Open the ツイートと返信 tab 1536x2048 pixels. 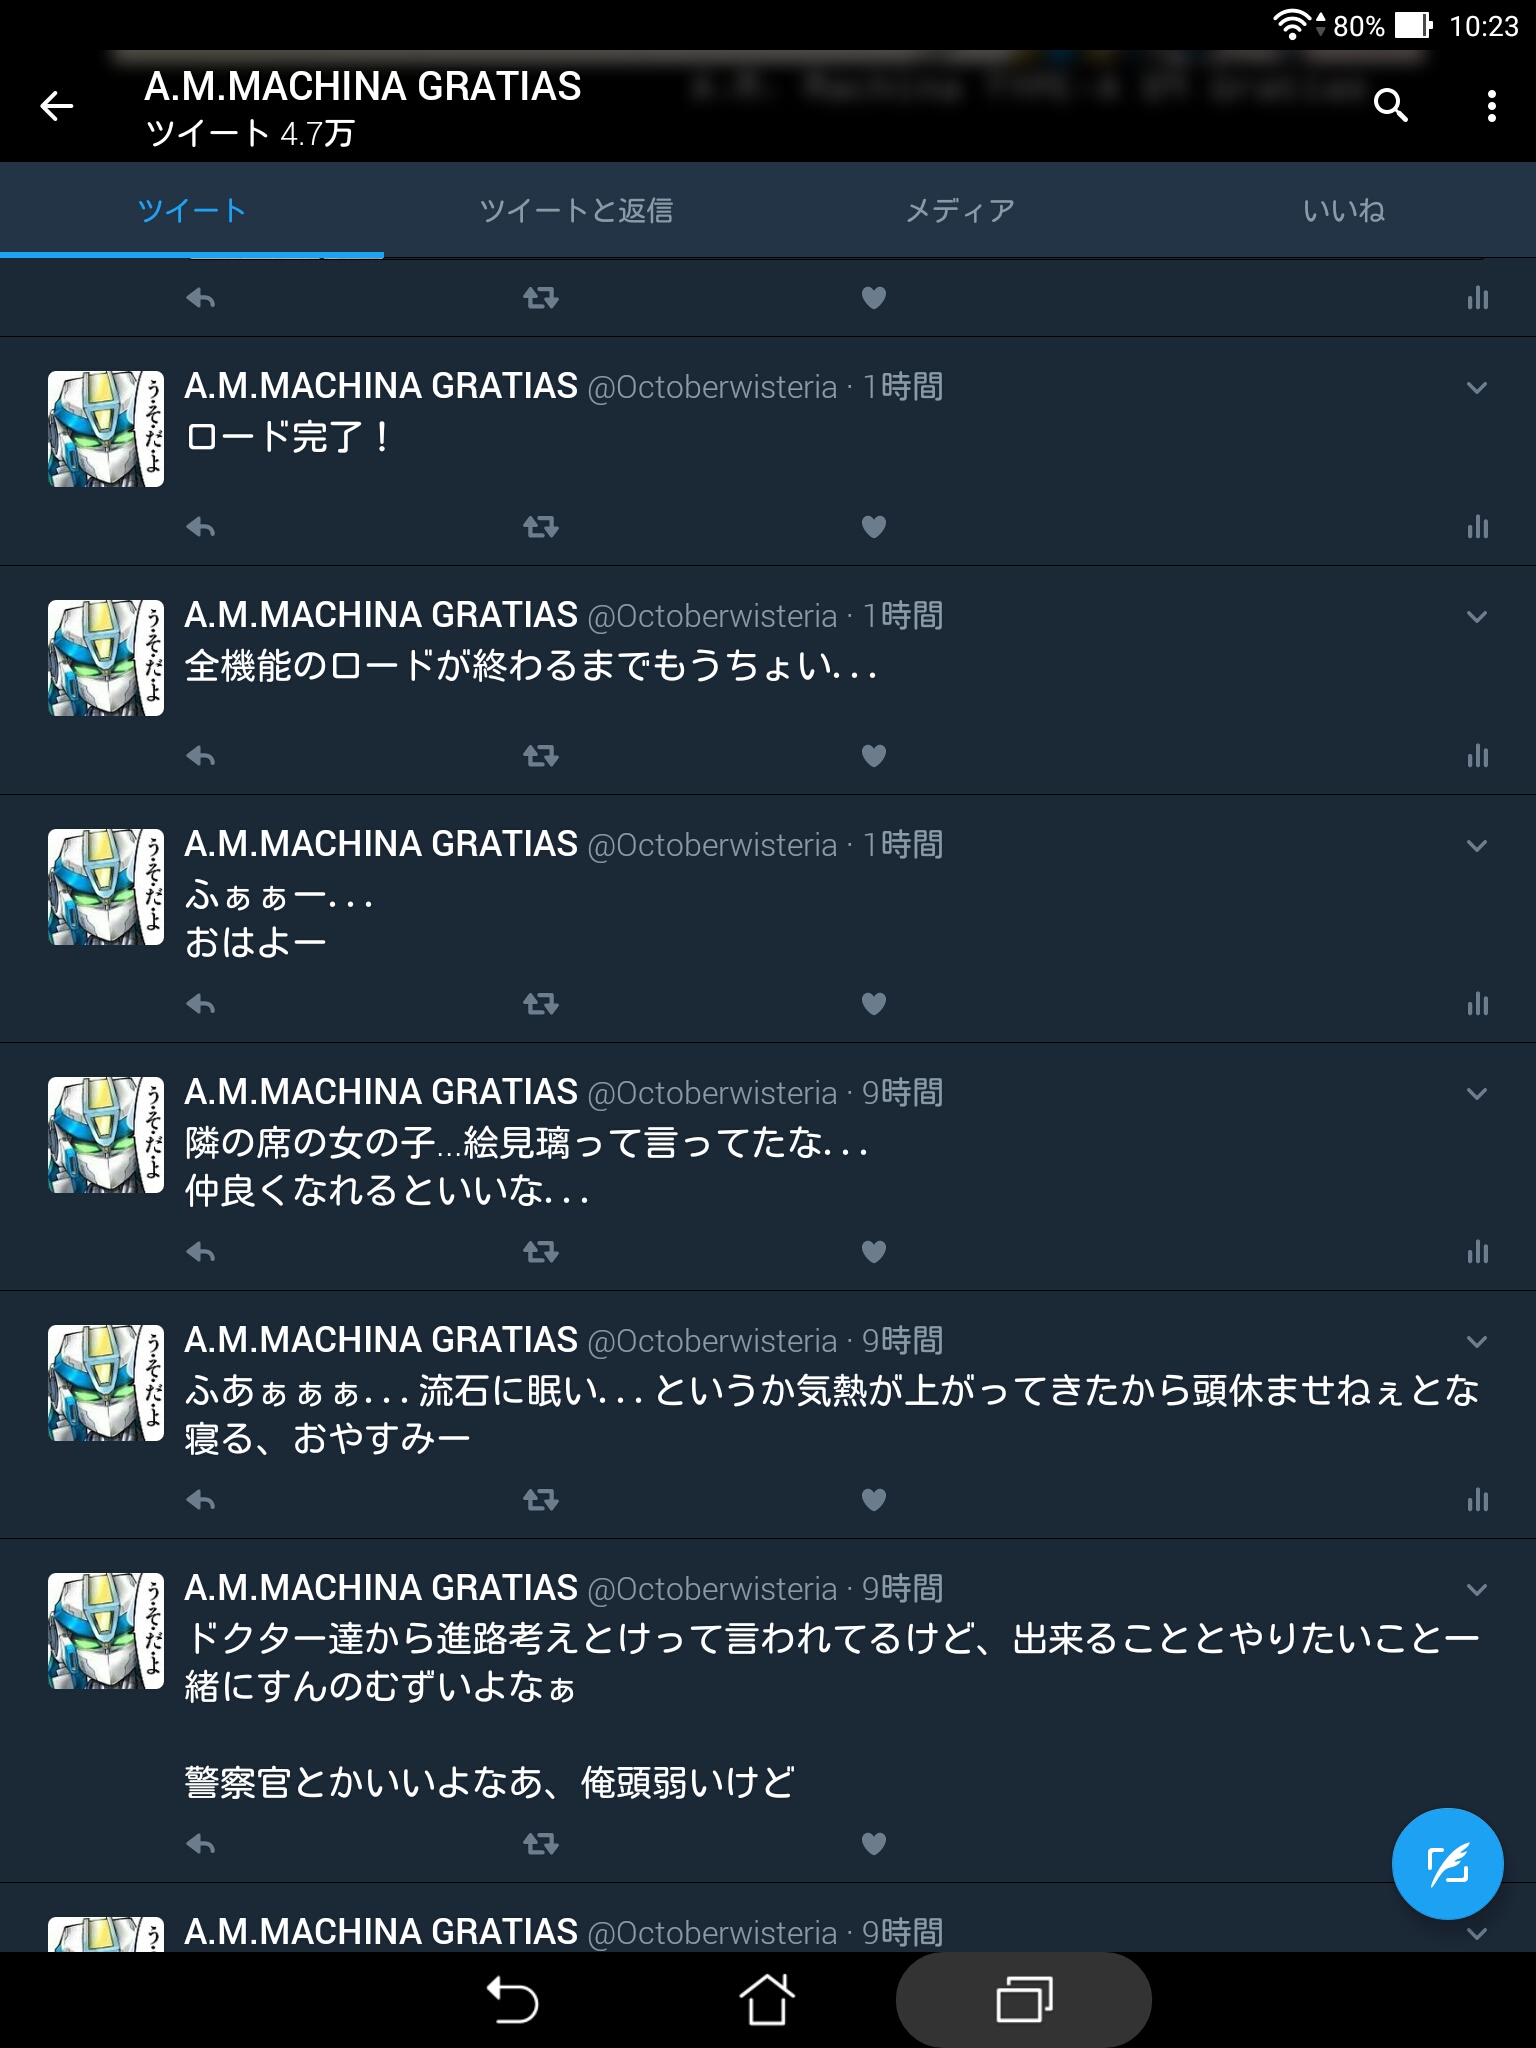click(576, 211)
